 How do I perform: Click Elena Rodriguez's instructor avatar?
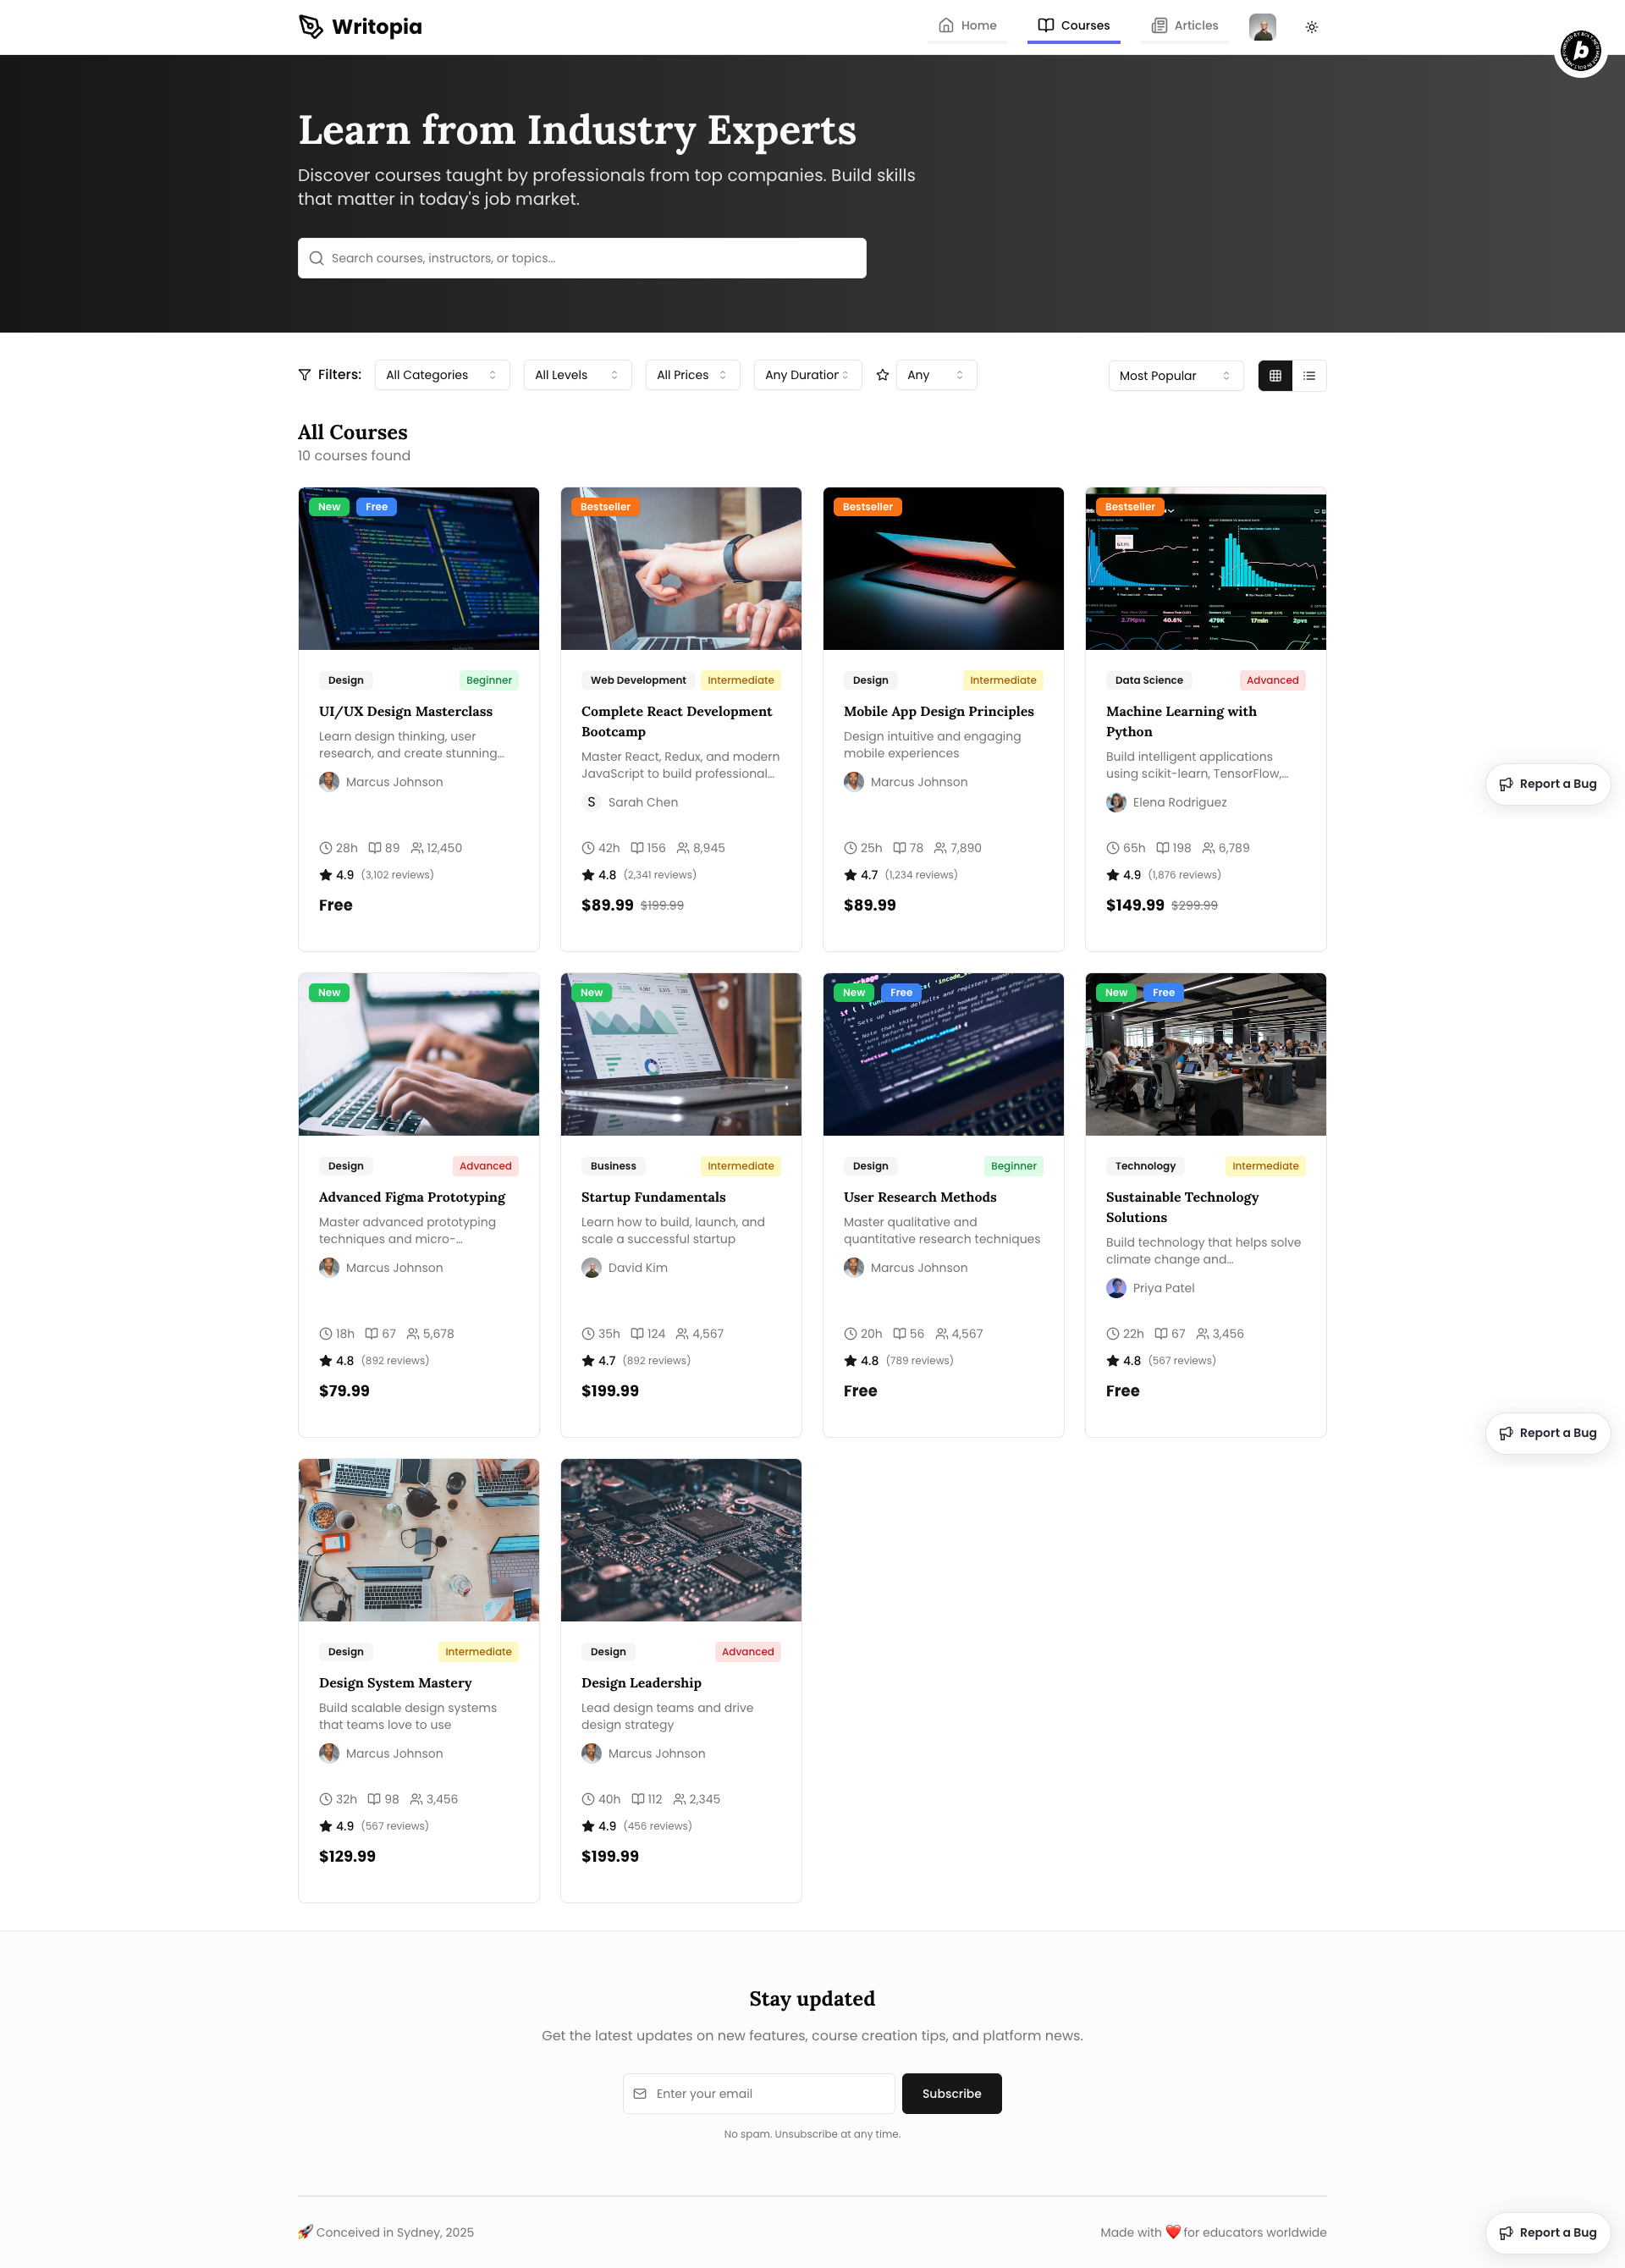pos(1116,802)
